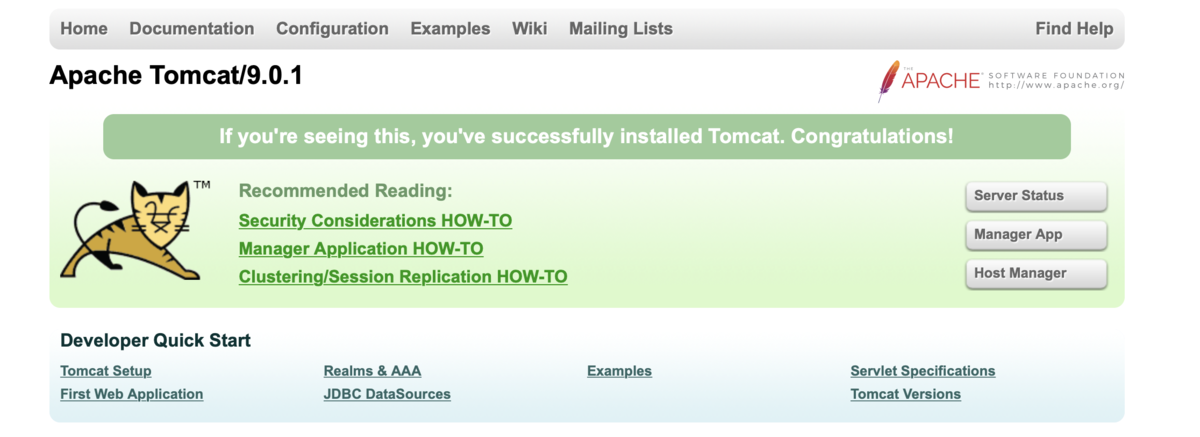Click Find Help in the navigation bar
This screenshot has height=437, width=1200.
[1074, 29]
